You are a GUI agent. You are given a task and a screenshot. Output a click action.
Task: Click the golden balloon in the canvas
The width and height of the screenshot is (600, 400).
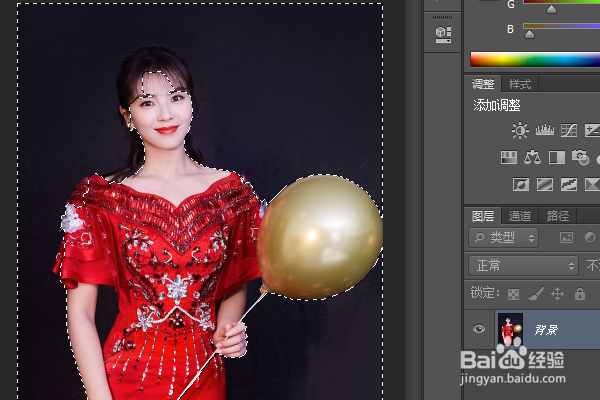(320, 237)
